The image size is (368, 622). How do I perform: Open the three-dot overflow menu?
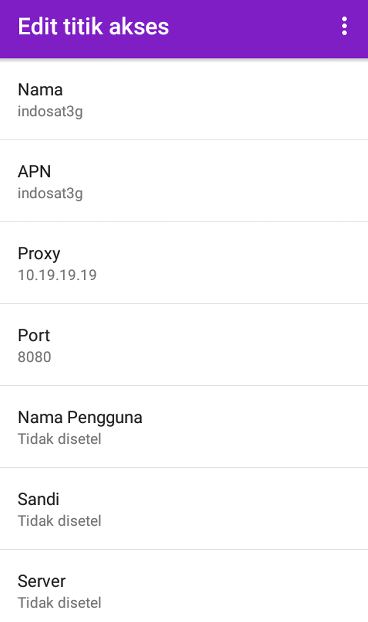[x=344, y=26]
